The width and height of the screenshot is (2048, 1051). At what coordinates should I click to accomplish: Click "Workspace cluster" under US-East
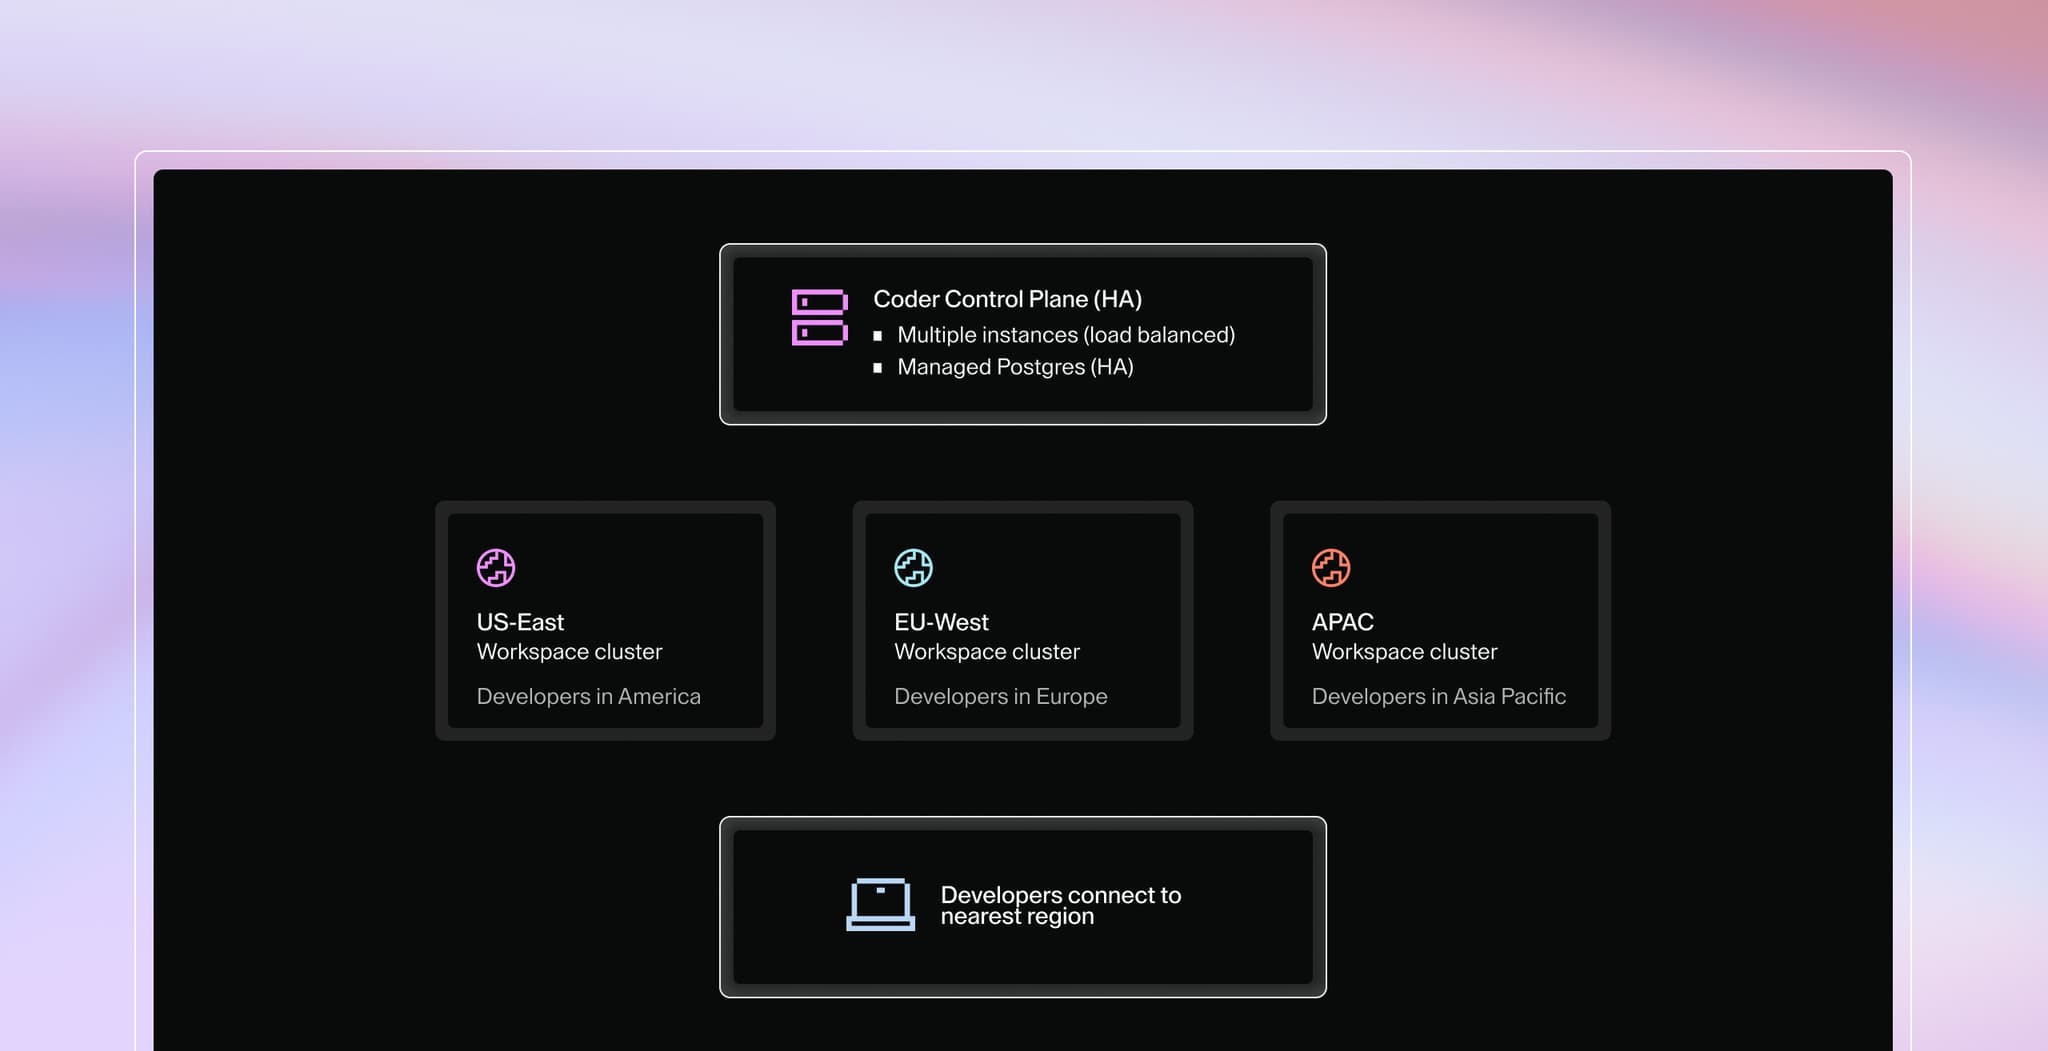569,652
